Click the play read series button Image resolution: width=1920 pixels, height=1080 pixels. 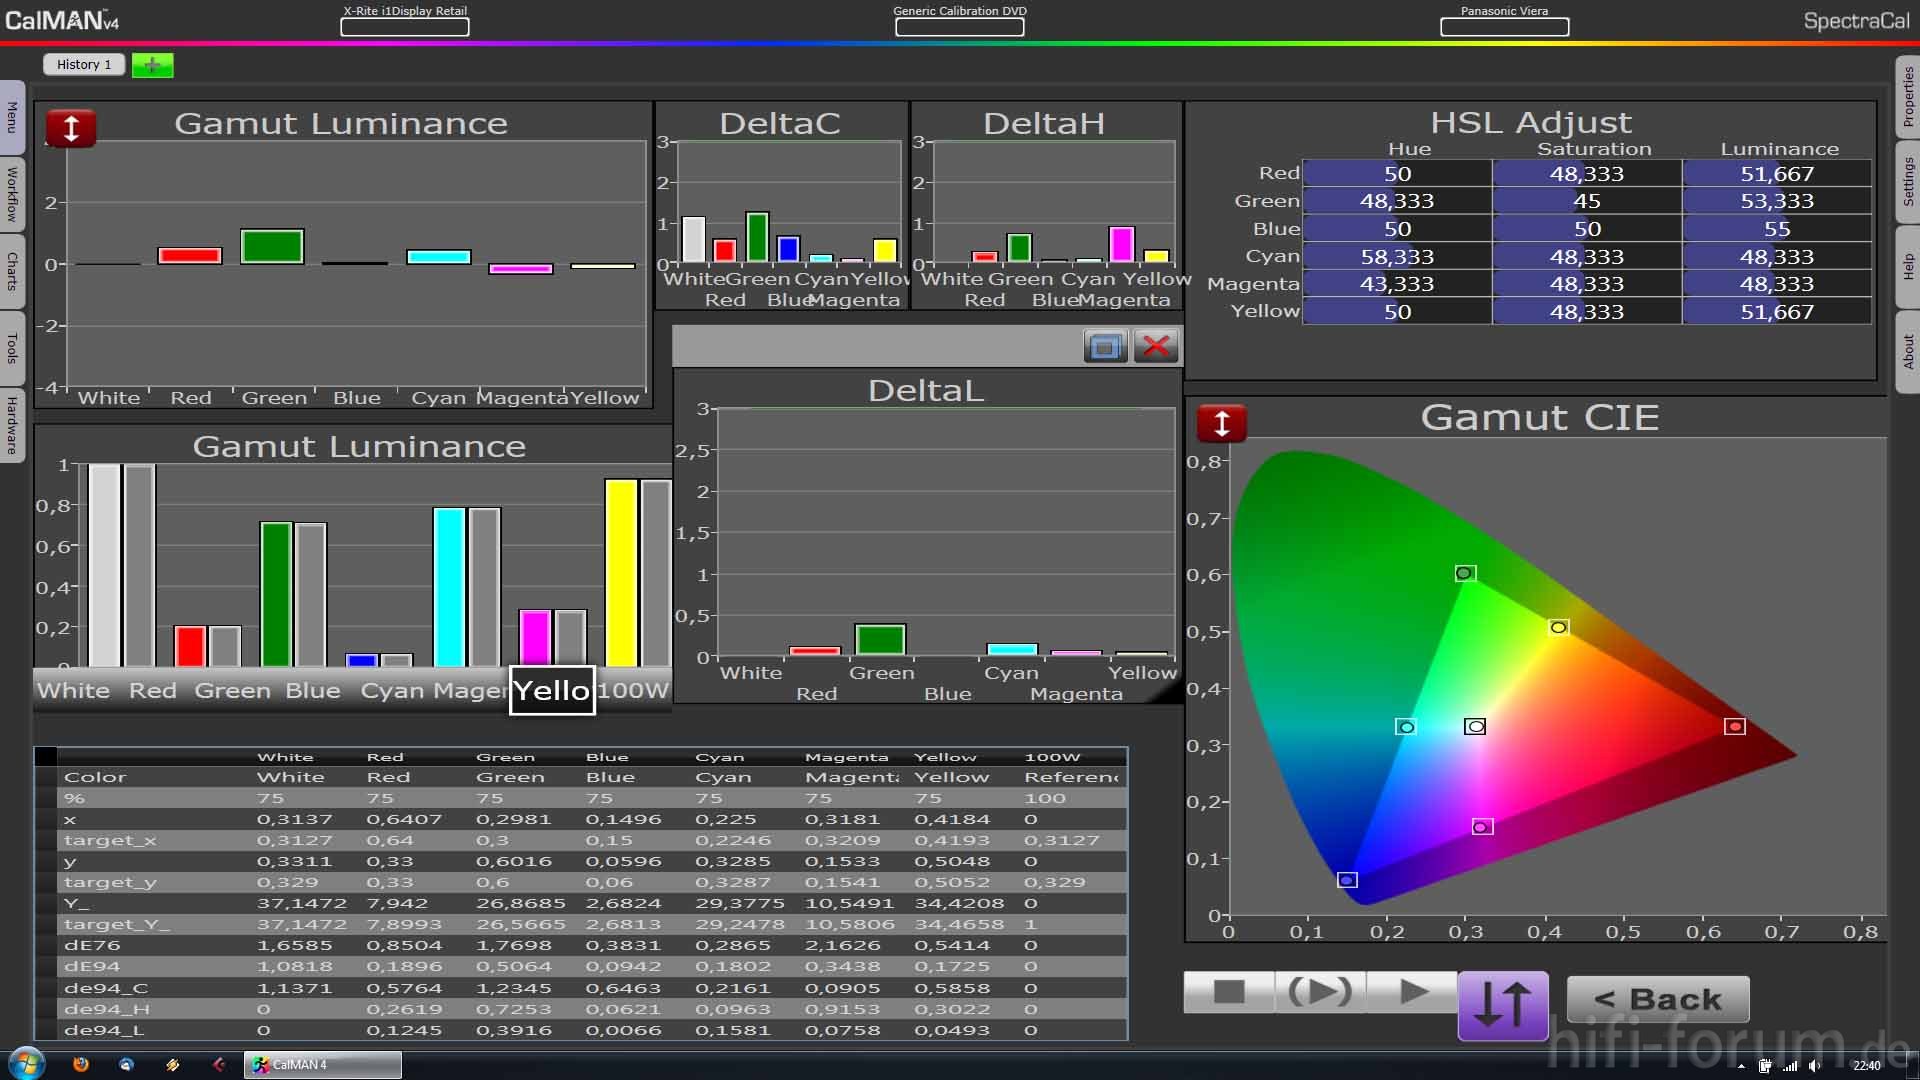click(x=1413, y=992)
